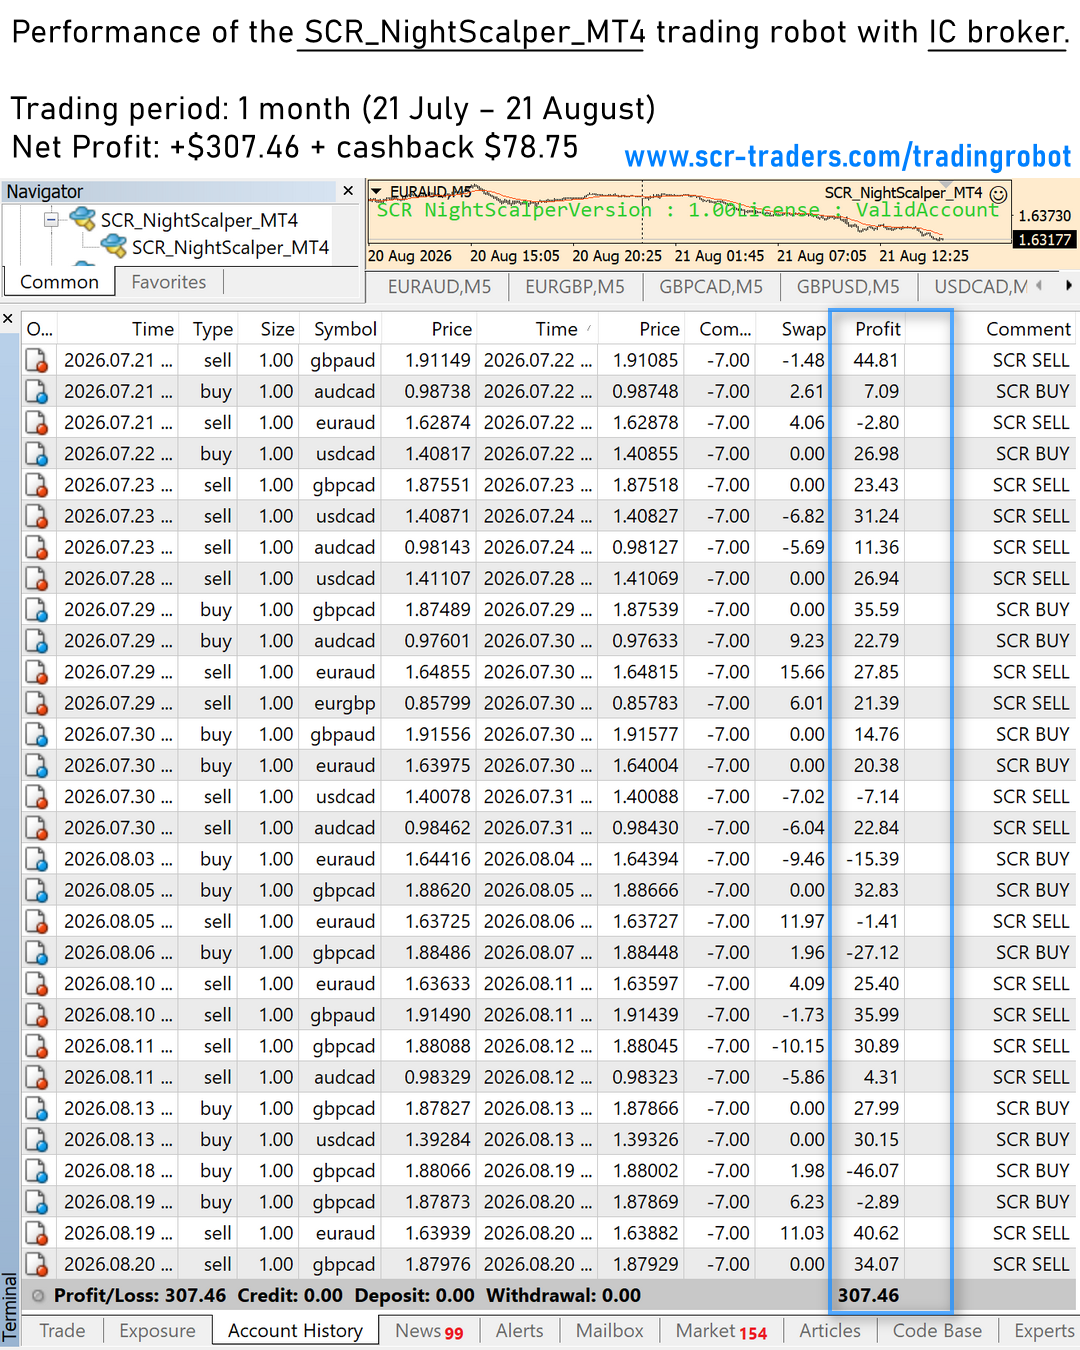Screen dimensions: 1080x1350
Task: Collapse the SCR_NightScalper_MT4 tree node
Action: click(x=50, y=220)
